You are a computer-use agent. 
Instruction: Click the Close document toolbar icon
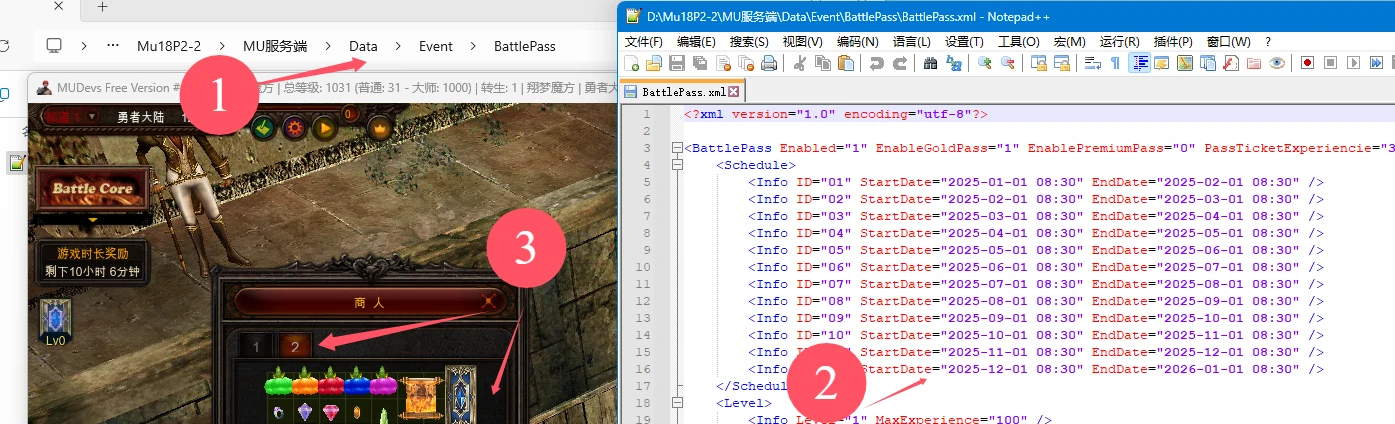click(x=723, y=63)
